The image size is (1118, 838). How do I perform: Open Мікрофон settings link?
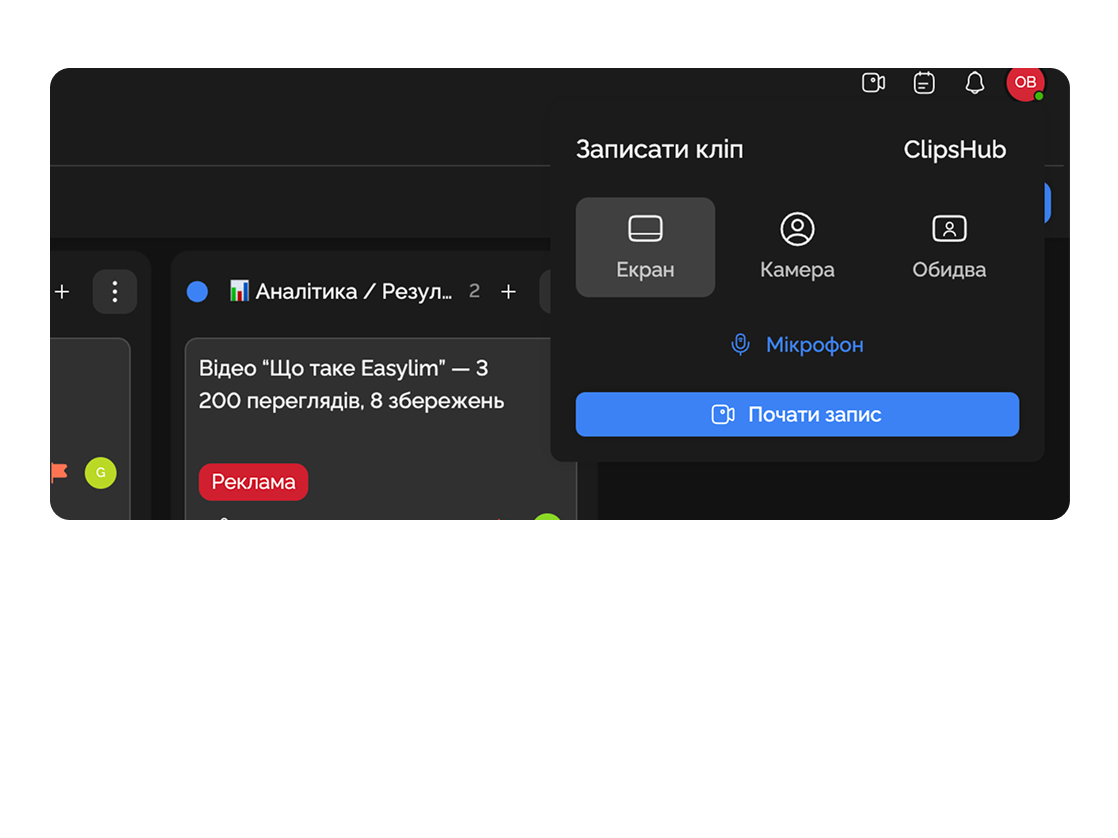[x=814, y=344]
